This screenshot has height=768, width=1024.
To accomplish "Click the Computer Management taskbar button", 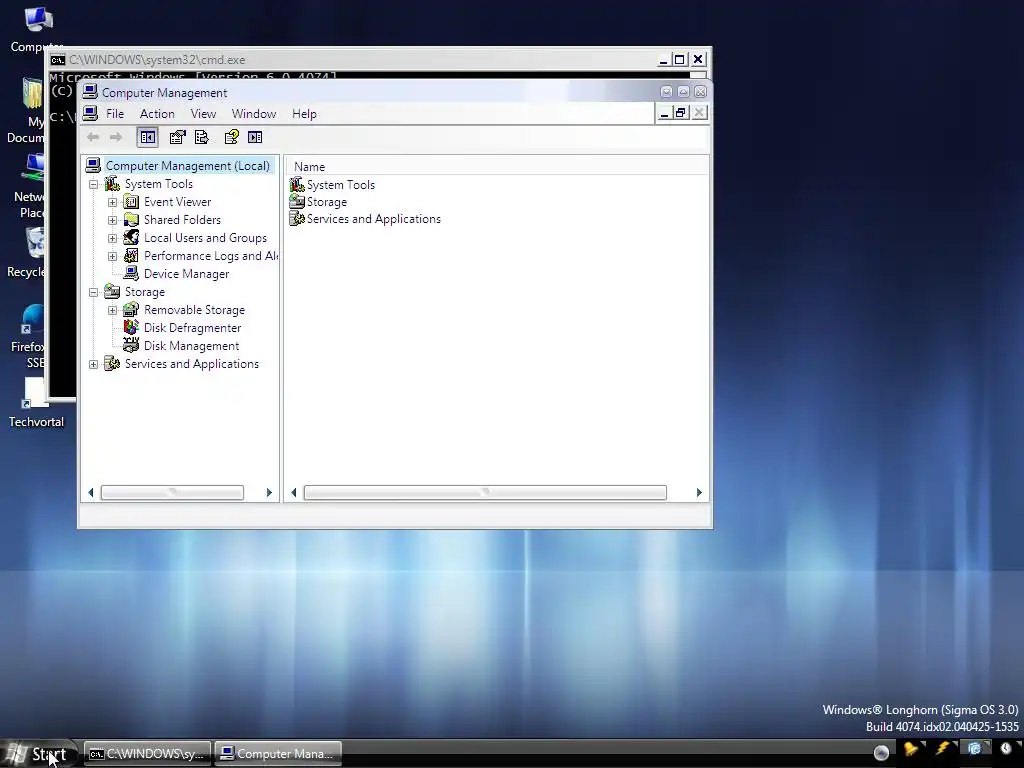I will [279, 754].
